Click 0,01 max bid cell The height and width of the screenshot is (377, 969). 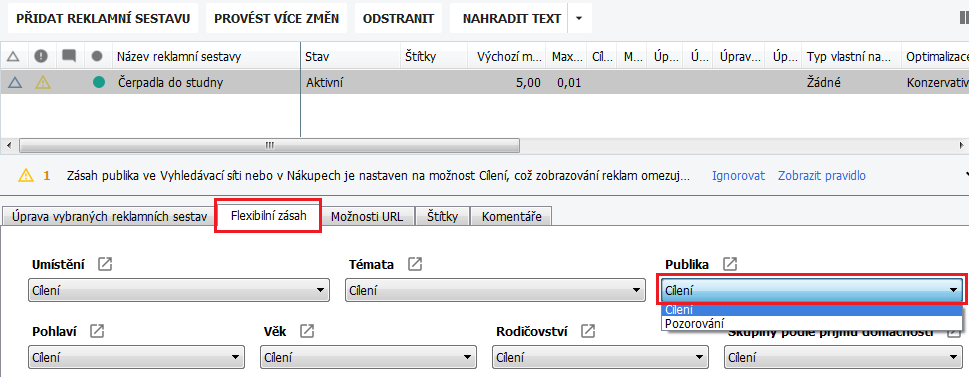click(569, 82)
